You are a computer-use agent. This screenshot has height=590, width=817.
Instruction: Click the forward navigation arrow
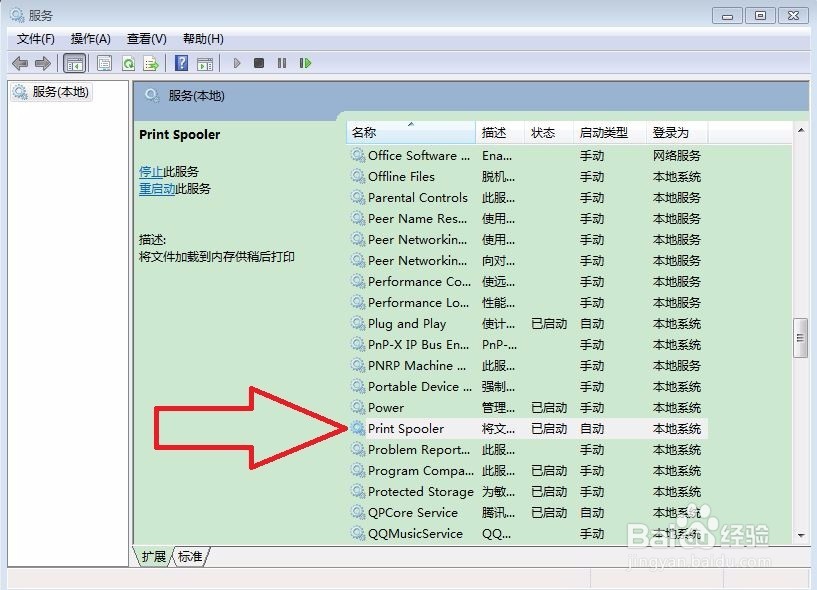tap(43, 63)
